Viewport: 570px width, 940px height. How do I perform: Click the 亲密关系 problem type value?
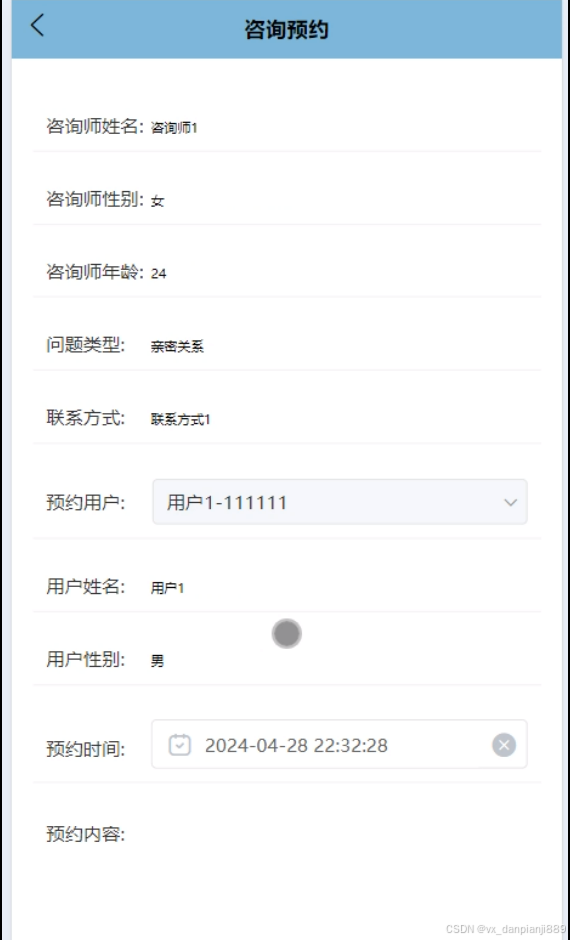(177, 347)
